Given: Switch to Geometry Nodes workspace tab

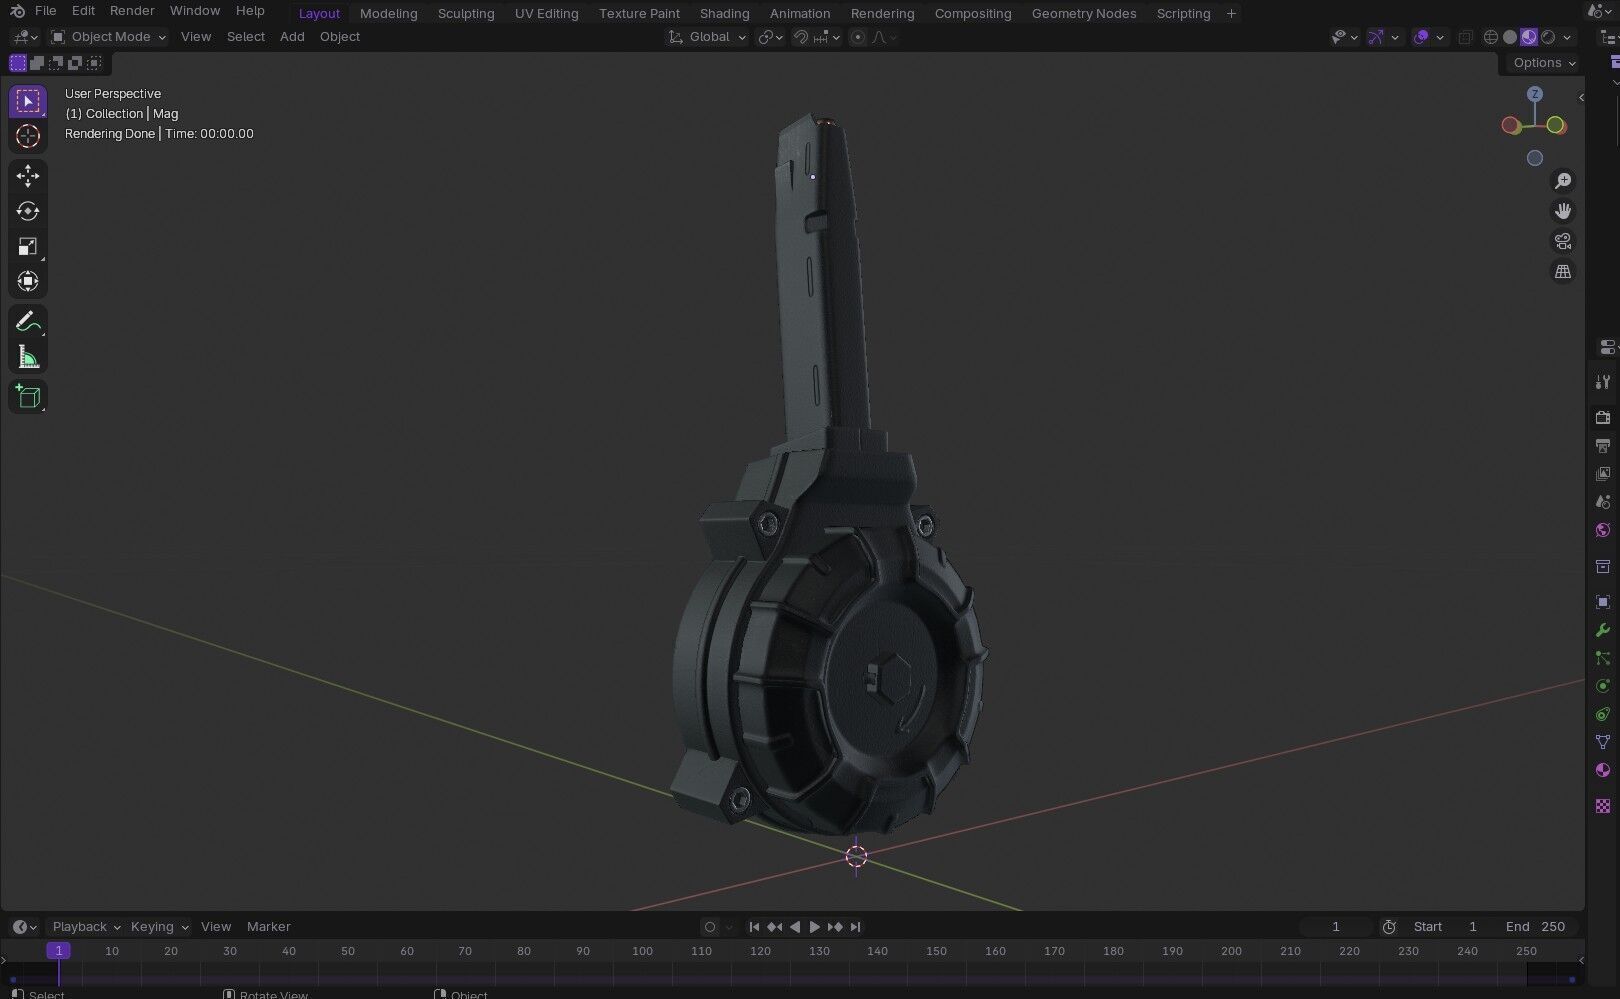Looking at the screenshot, I should 1083,13.
